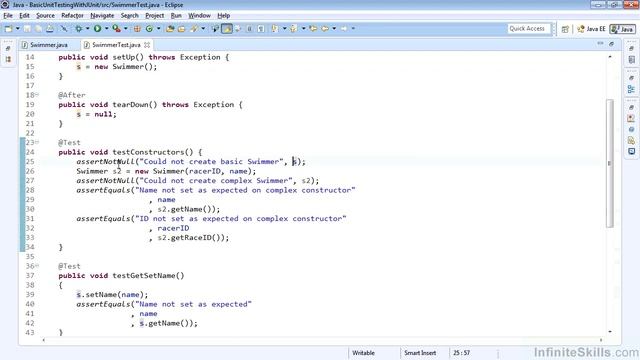
Task: Click the Open Perspective icon
Action: [565, 29]
